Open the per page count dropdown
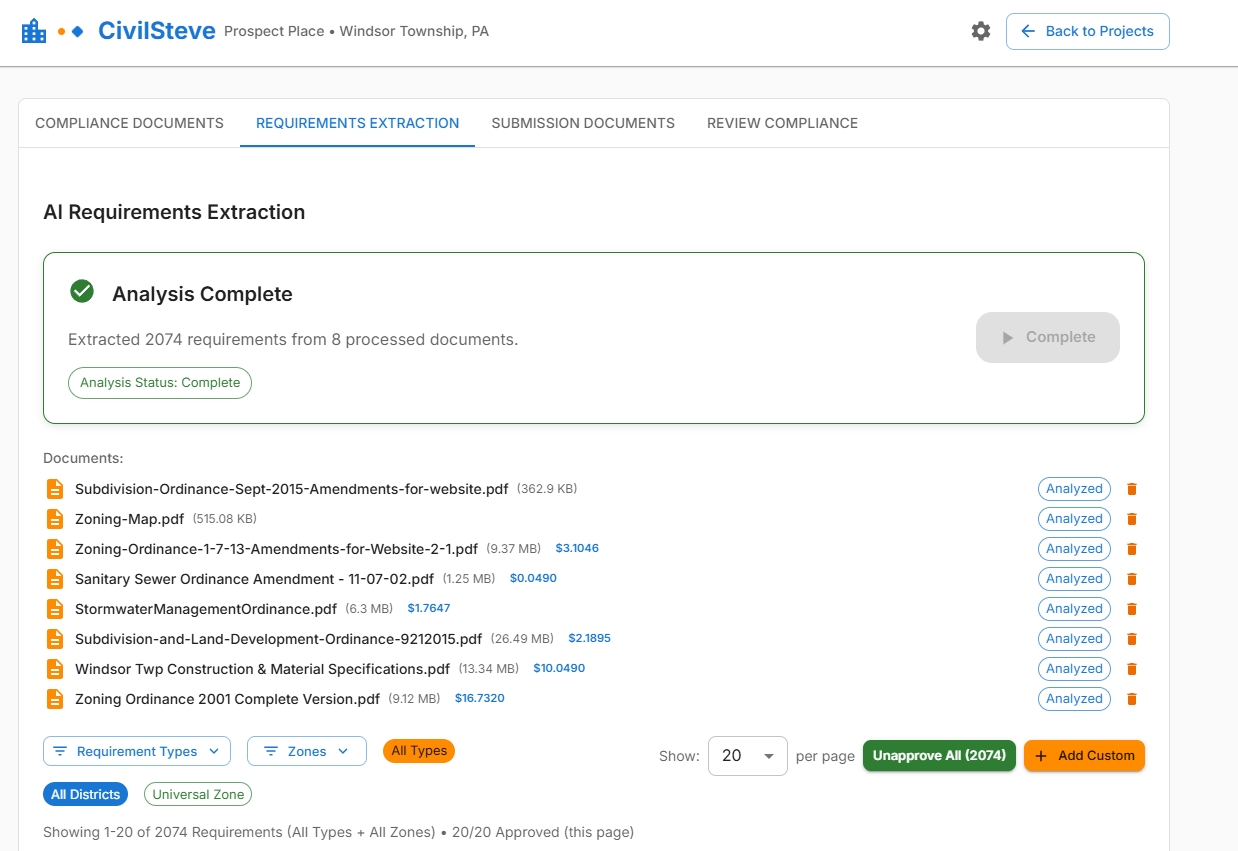 [747, 756]
